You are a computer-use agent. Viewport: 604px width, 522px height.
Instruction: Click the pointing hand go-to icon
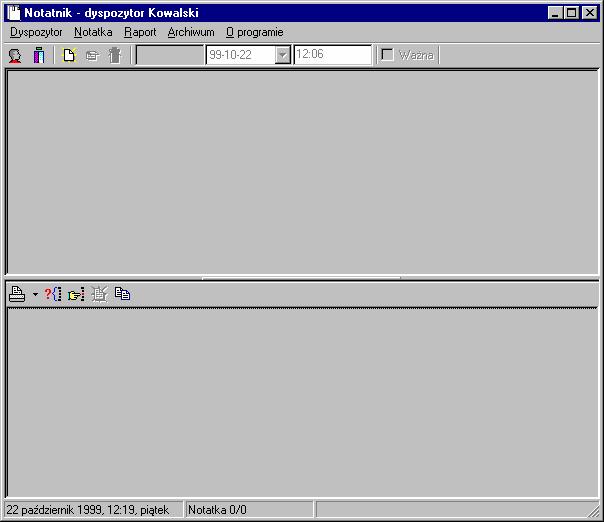coord(76,295)
